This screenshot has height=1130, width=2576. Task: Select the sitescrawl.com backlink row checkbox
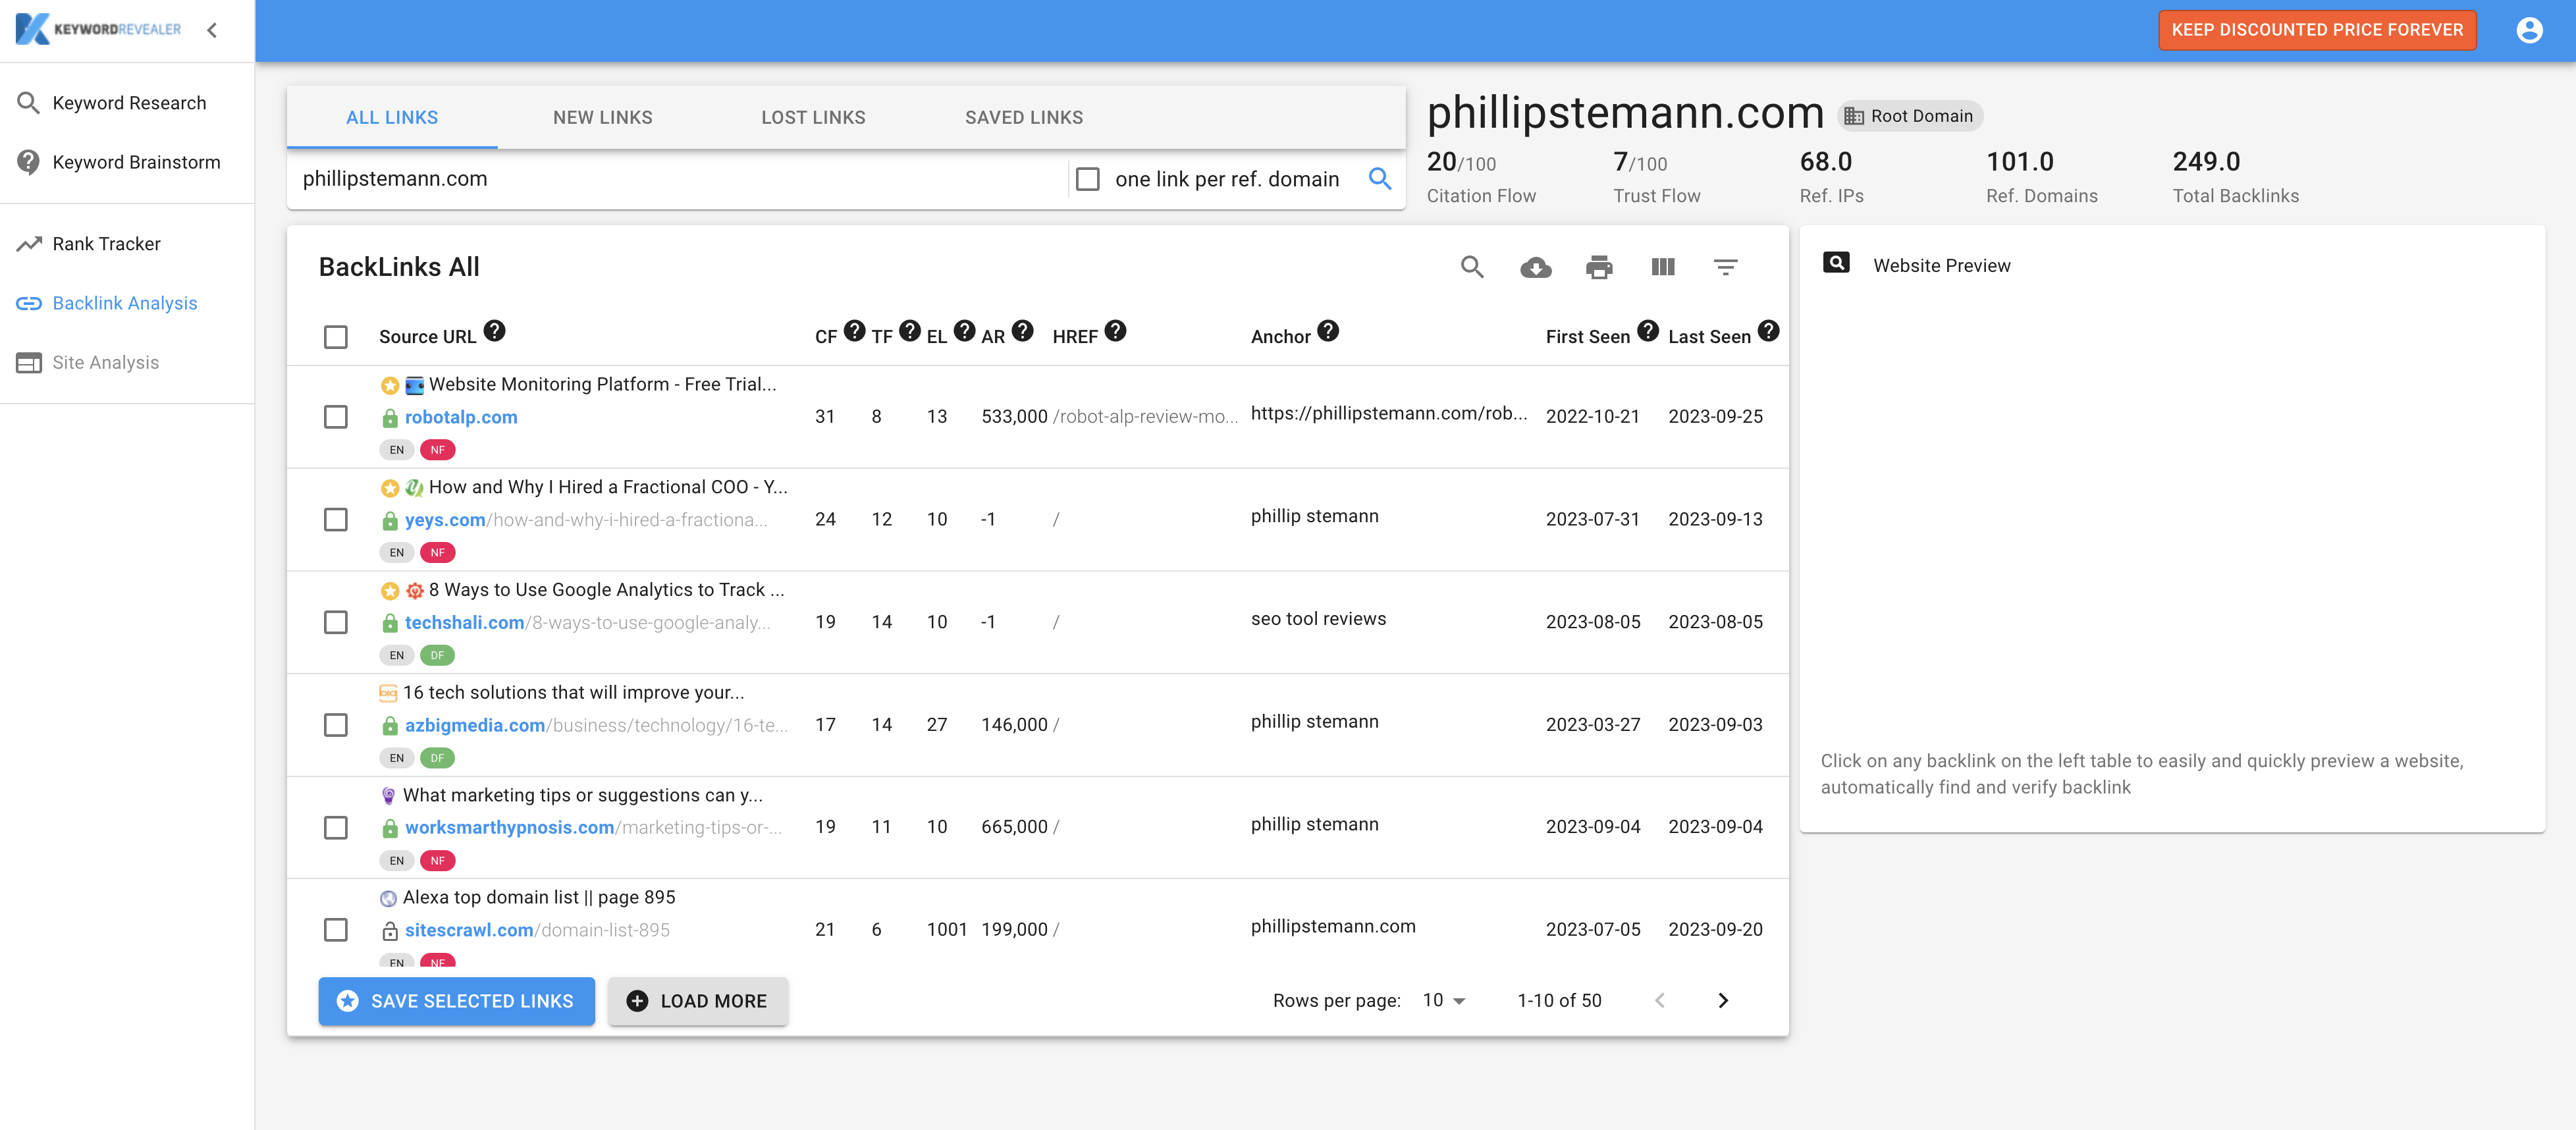tap(335, 930)
